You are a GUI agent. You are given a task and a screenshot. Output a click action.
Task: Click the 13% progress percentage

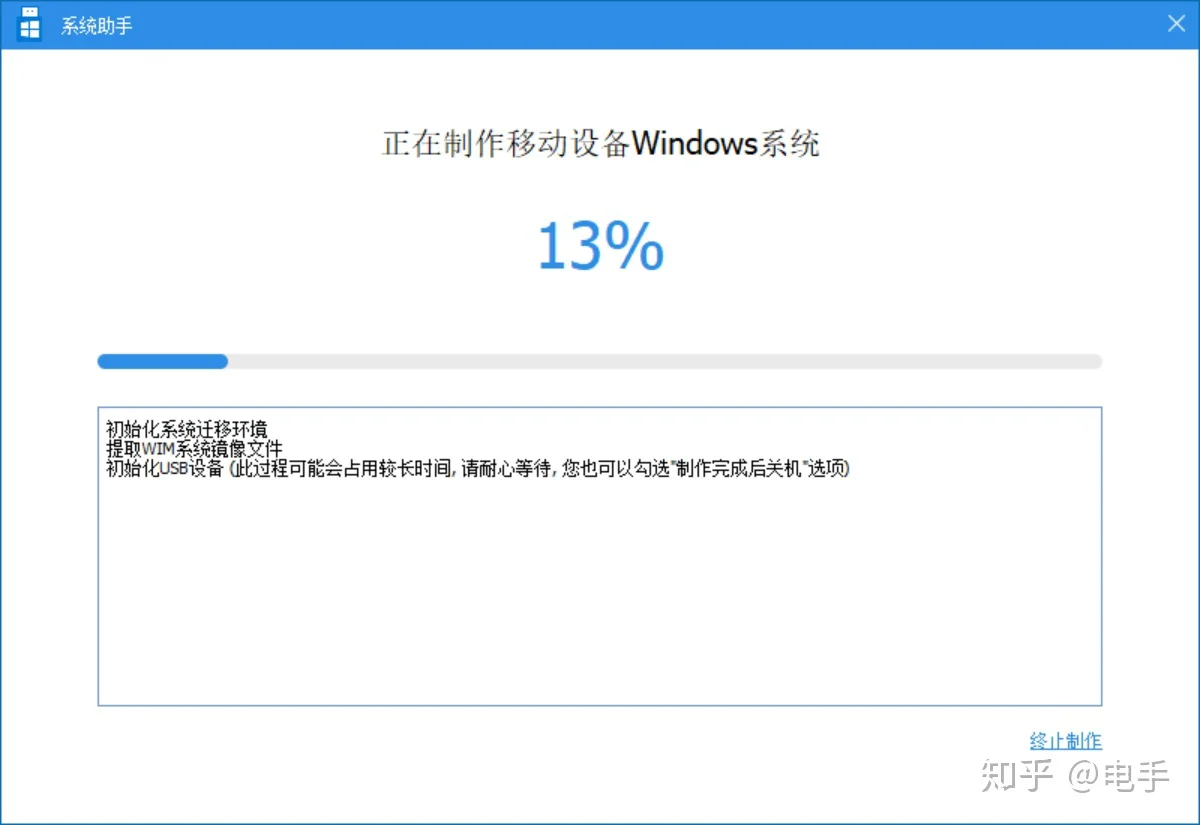tap(600, 246)
